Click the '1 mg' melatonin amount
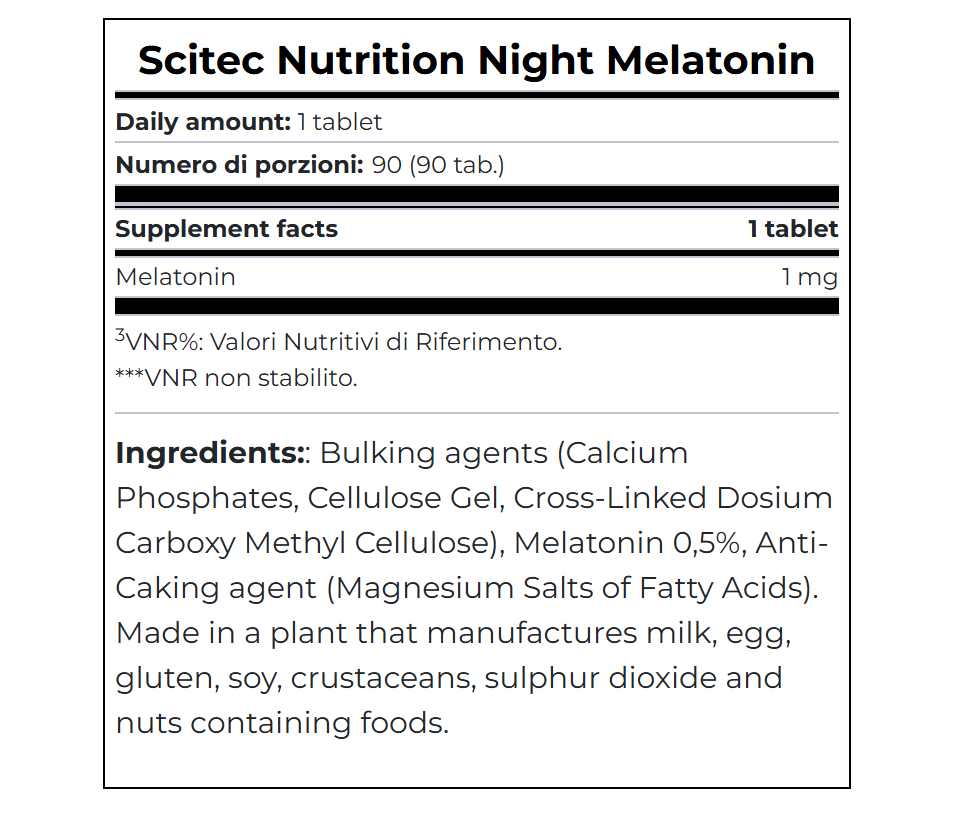 tap(810, 277)
